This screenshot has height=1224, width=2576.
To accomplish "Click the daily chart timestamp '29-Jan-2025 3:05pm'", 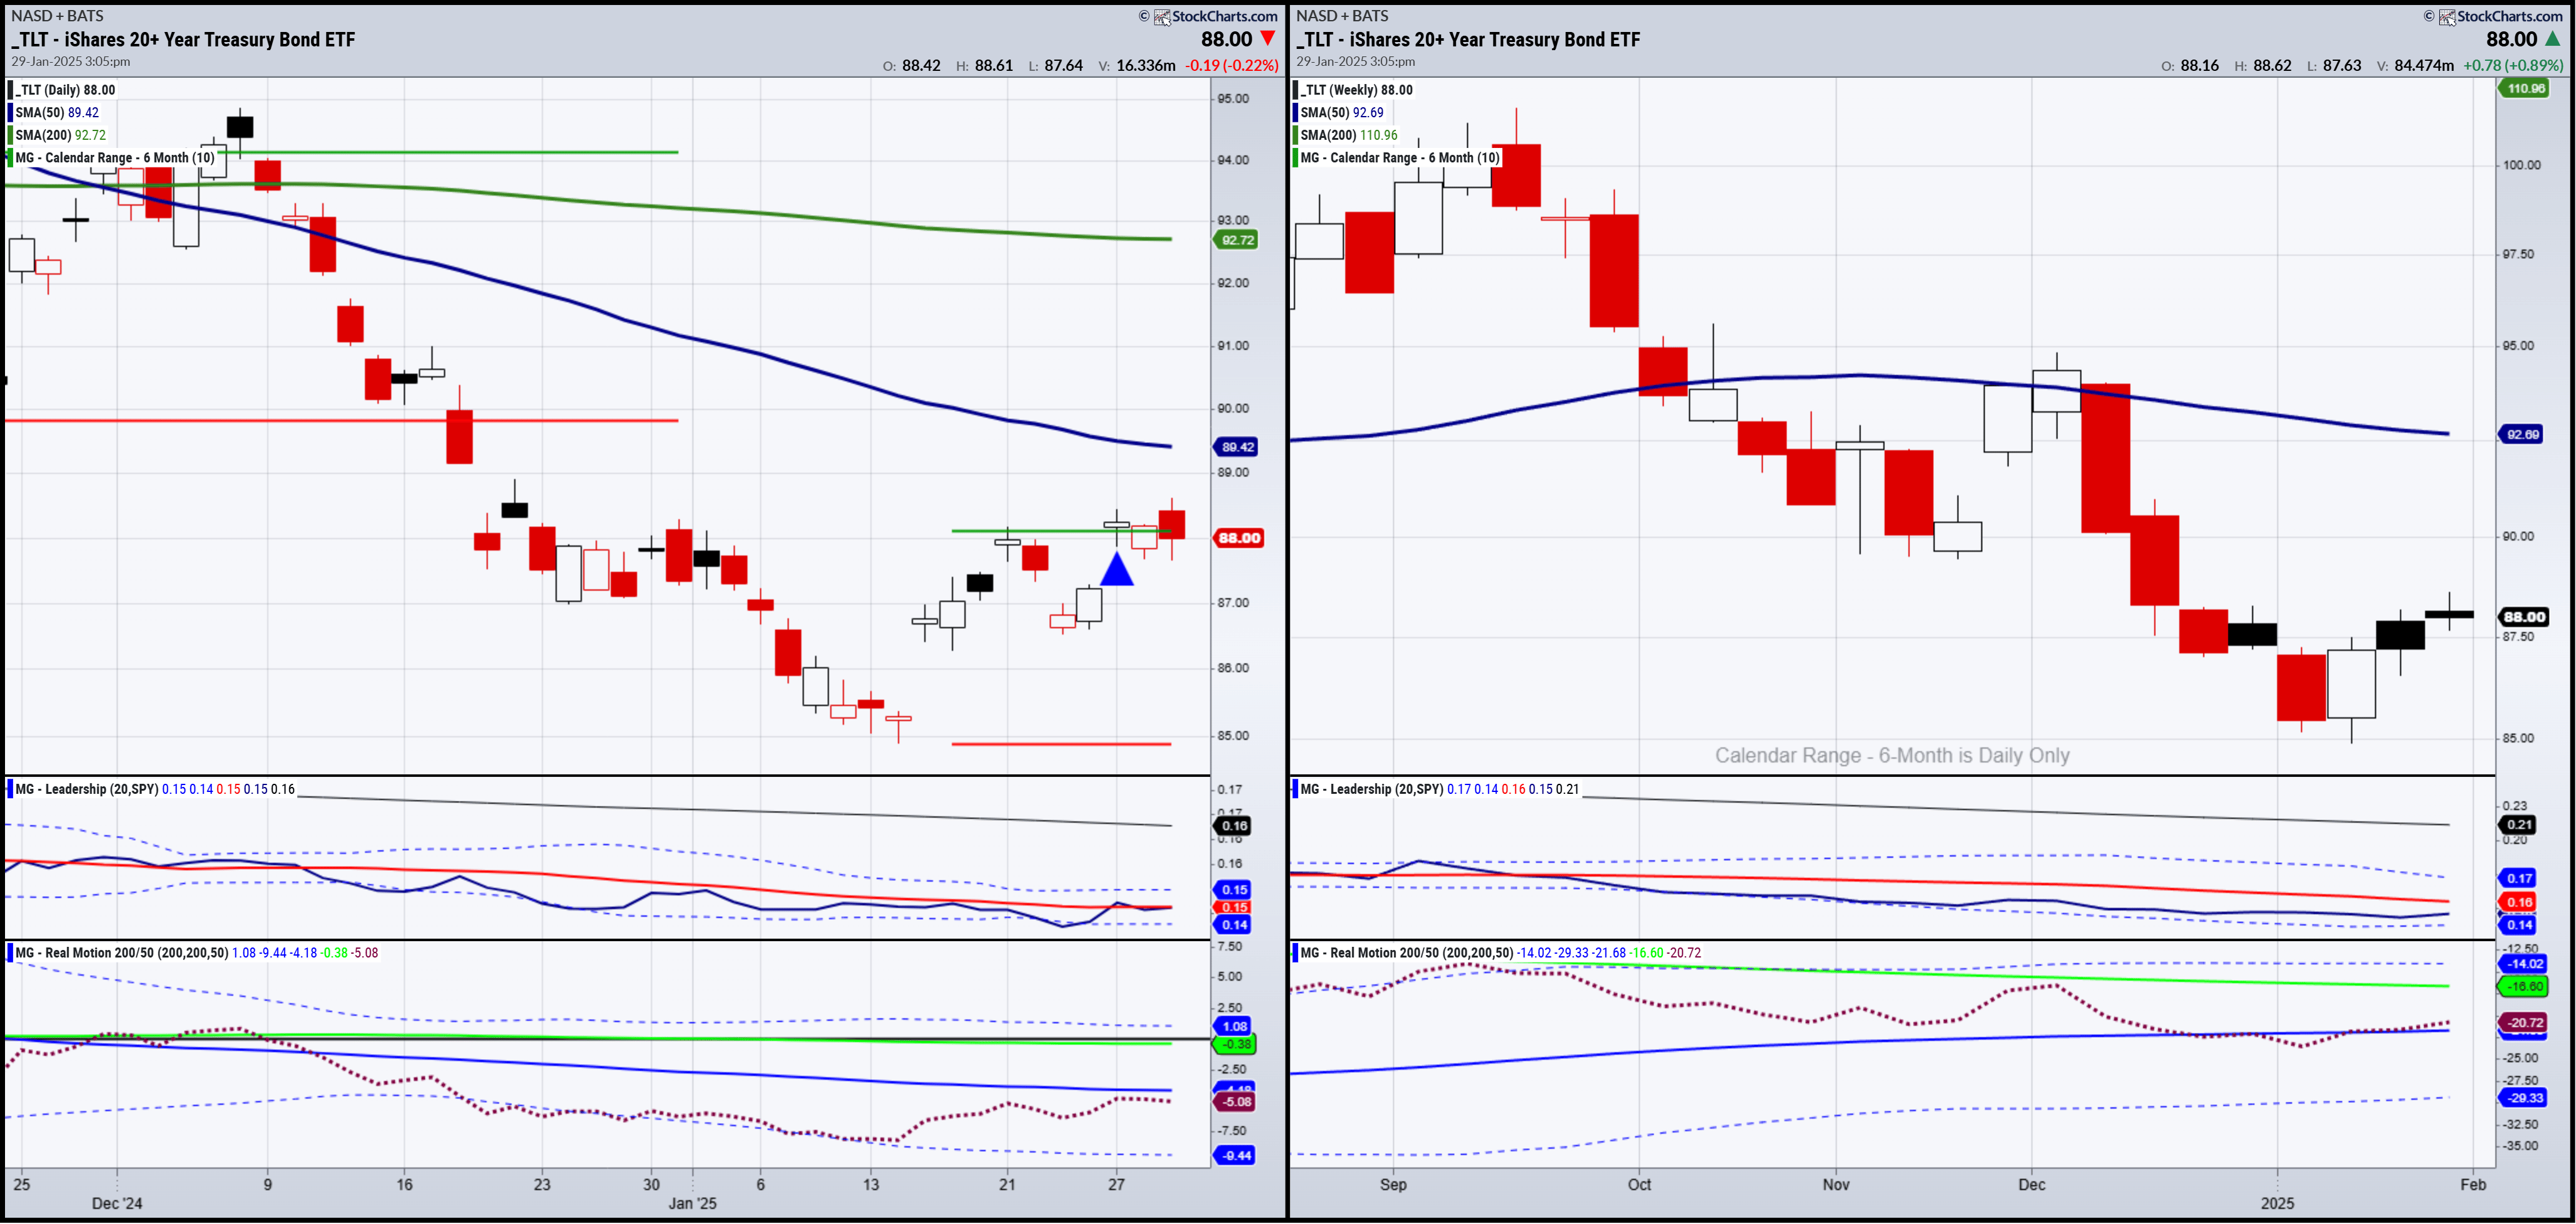I will 71,62.
